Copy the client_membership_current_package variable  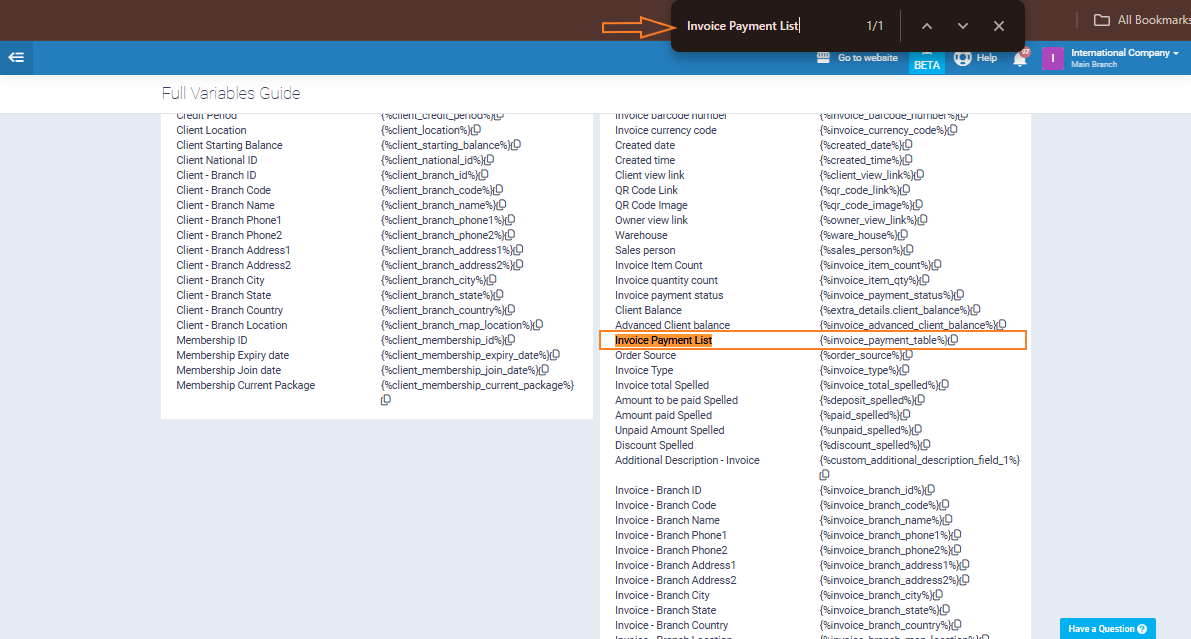pos(386,400)
